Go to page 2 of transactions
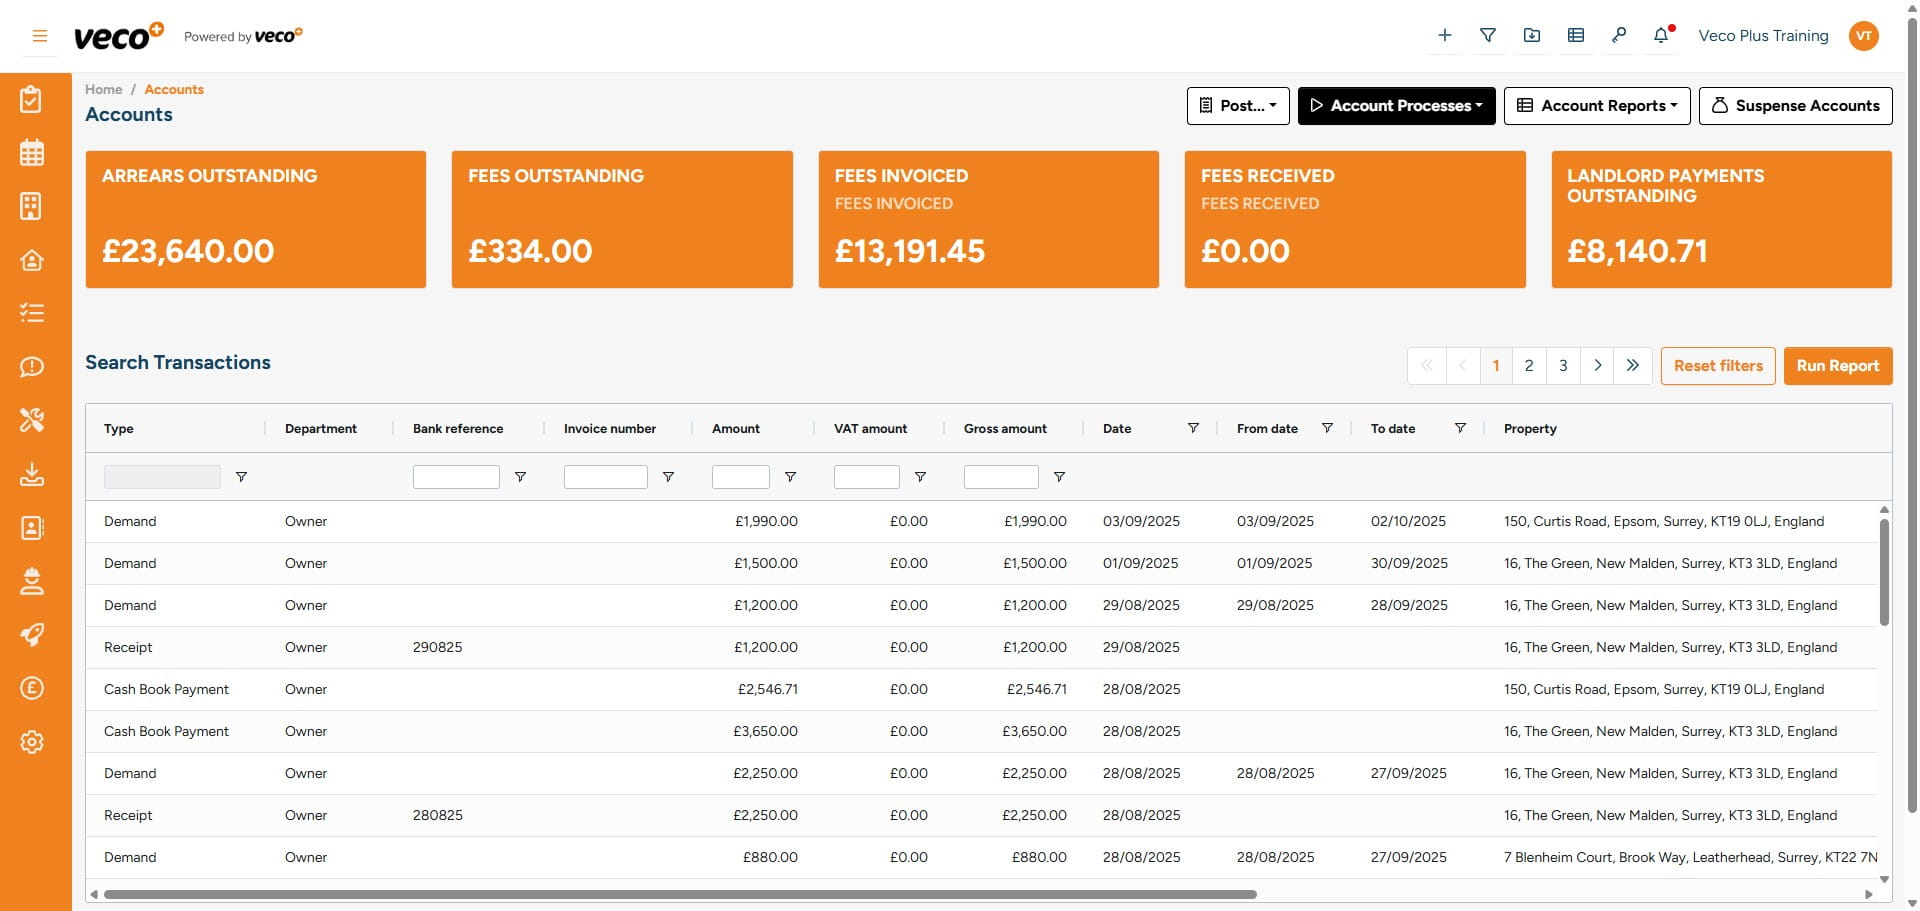This screenshot has height=911, width=1920. pos(1529,366)
